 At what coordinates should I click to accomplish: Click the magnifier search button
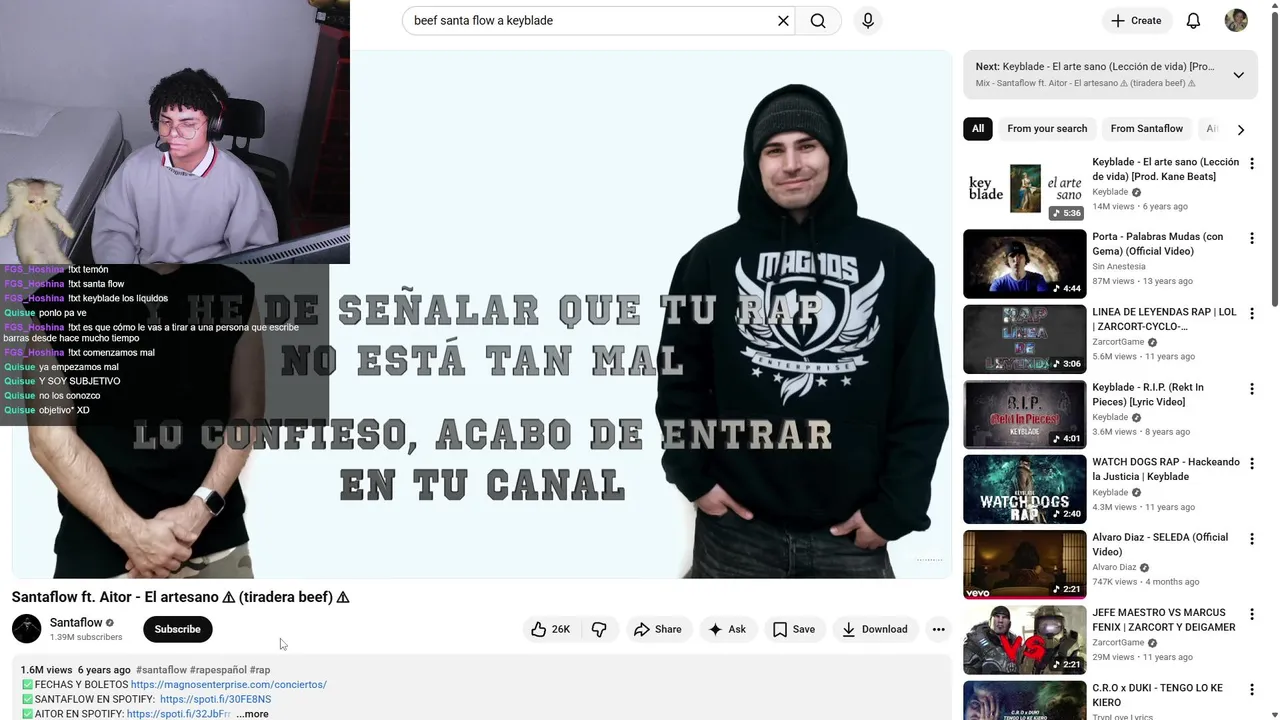point(818,20)
